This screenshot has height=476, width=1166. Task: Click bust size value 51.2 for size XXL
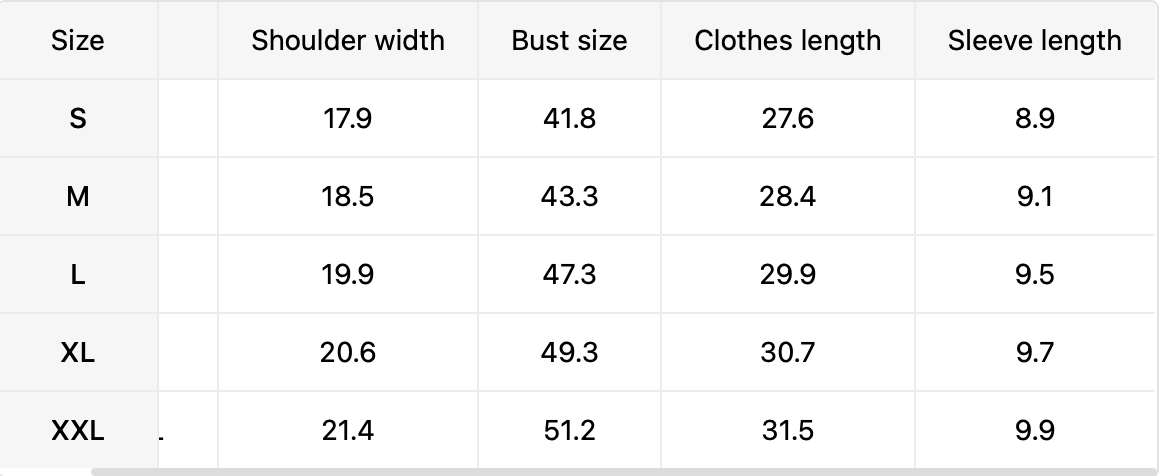click(x=569, y=431)
